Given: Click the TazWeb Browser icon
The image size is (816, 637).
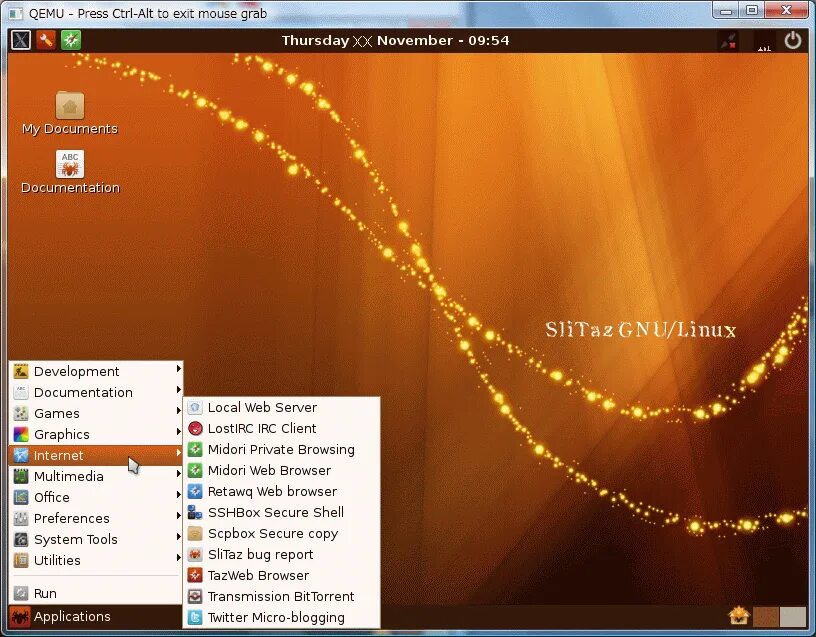Looking at the screenshot, I should [x=195, y=576].
